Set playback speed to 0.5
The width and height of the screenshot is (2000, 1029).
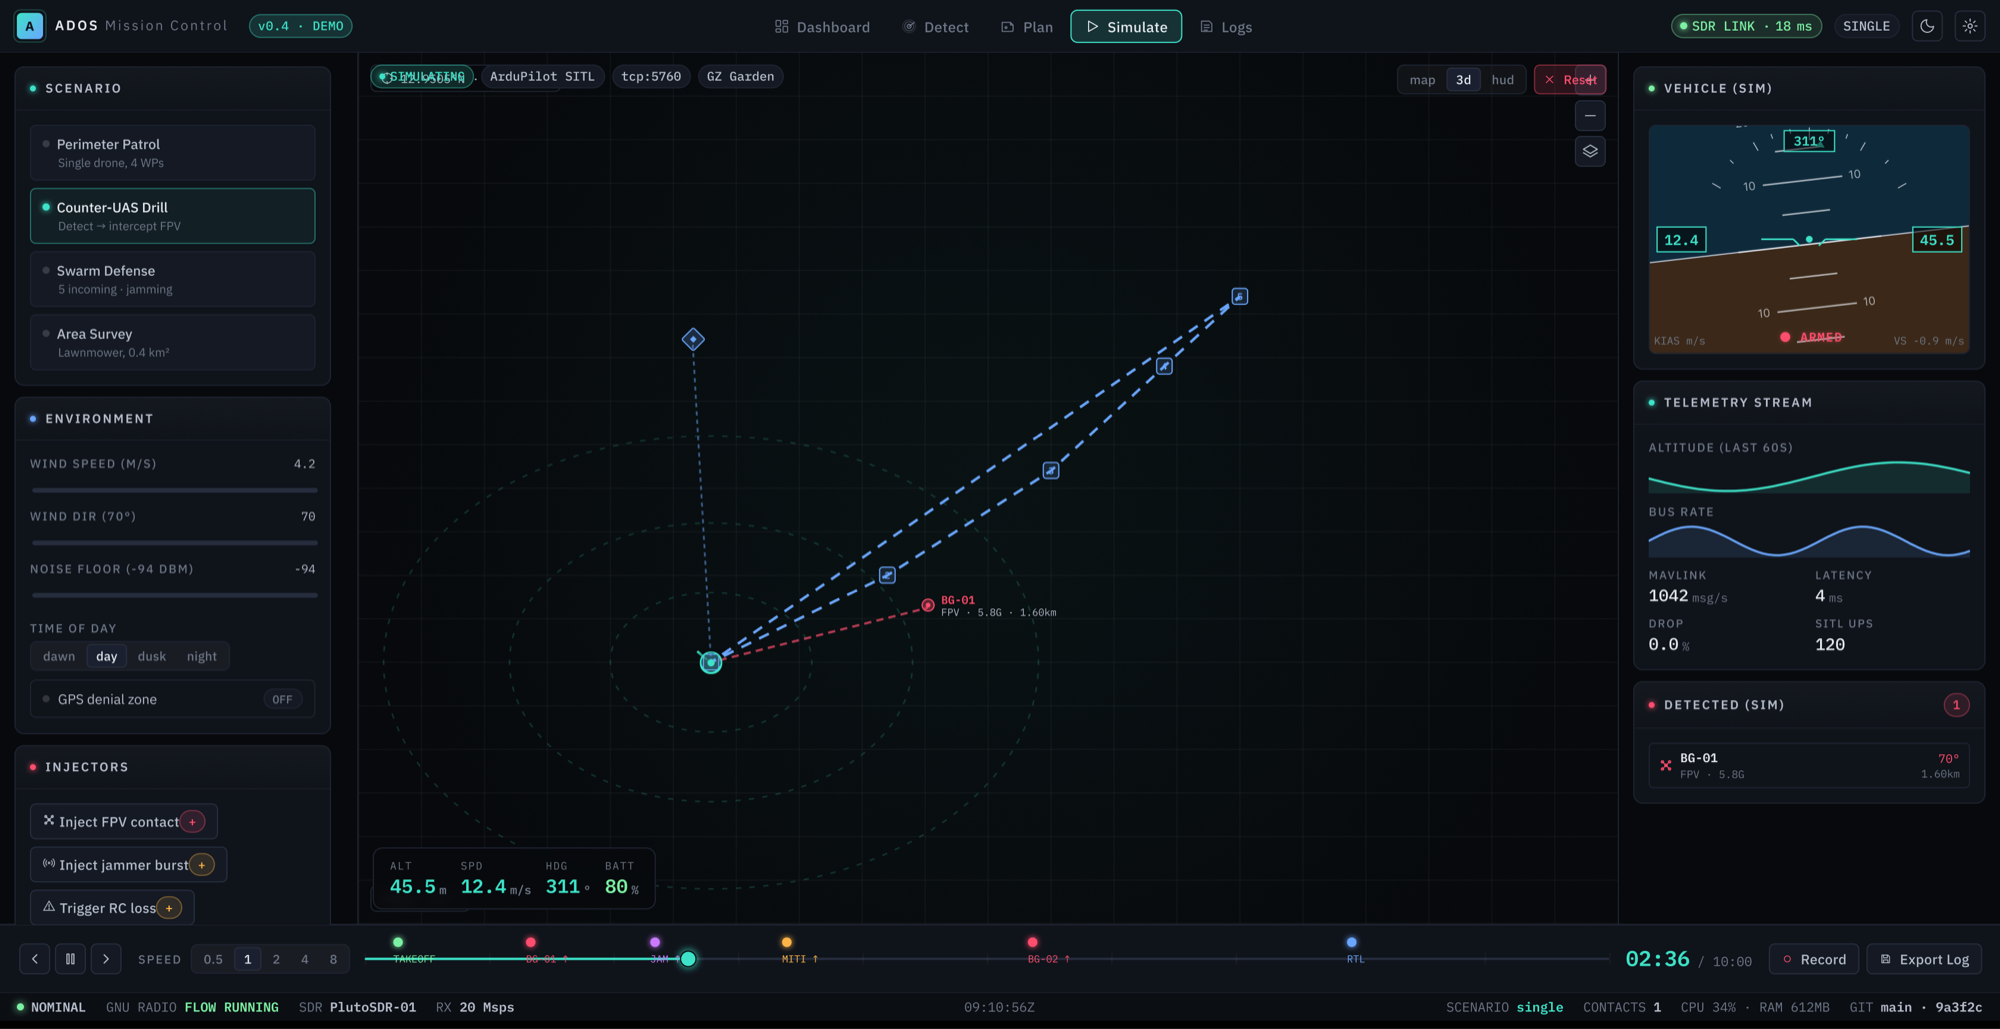click(213, 959)
